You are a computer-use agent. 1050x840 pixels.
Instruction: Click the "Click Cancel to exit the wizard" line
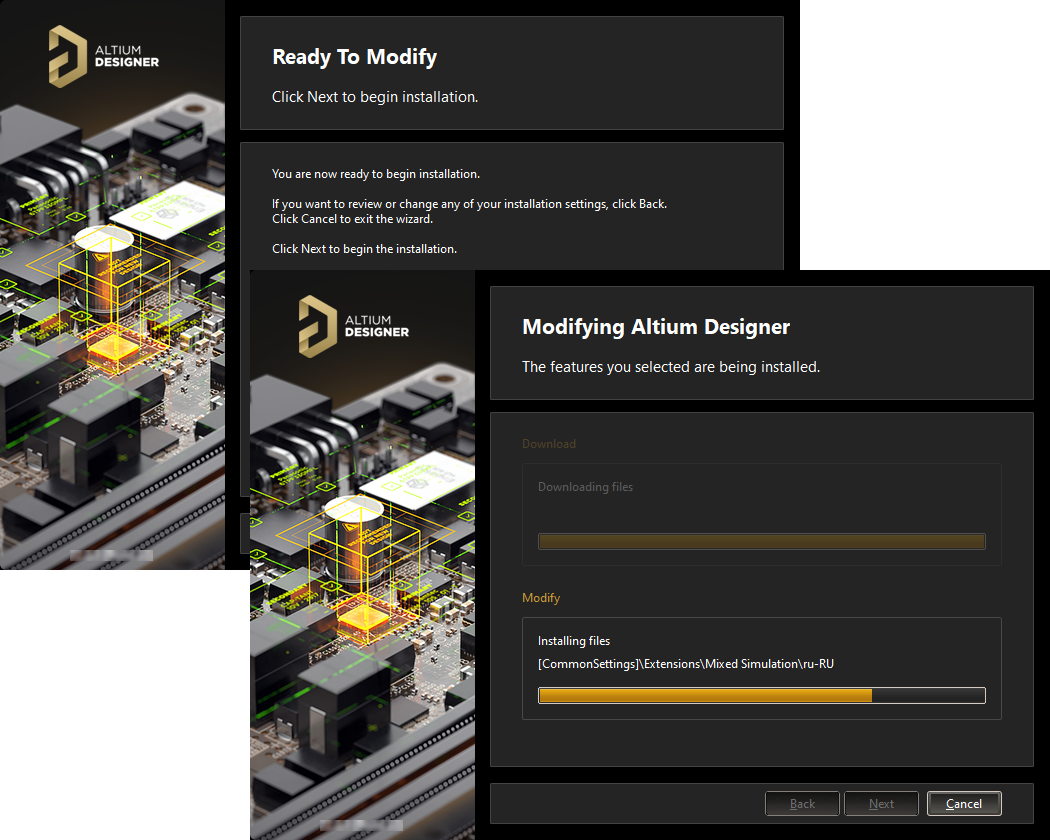[x=352, y=219]
